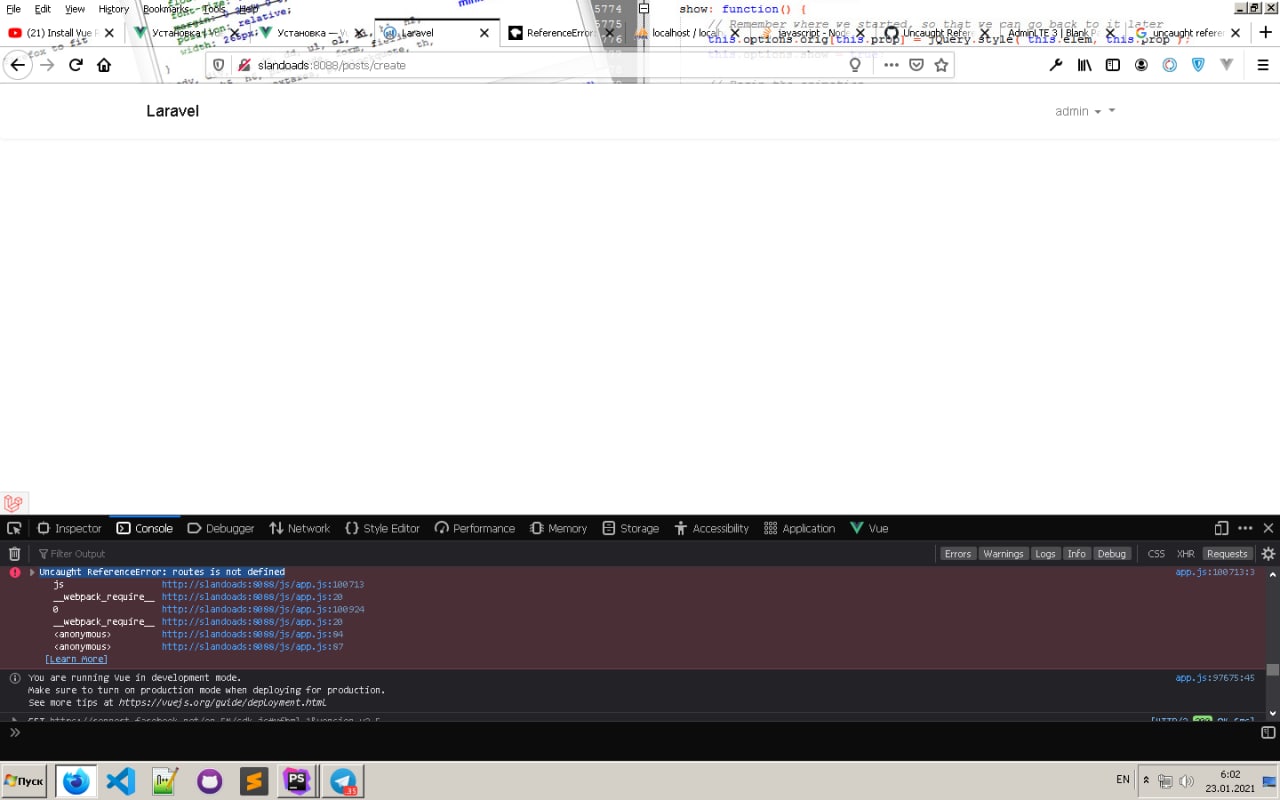Open the History menu
The width and height of the screenshot is (1280, 800).
(x=113, y=9)
